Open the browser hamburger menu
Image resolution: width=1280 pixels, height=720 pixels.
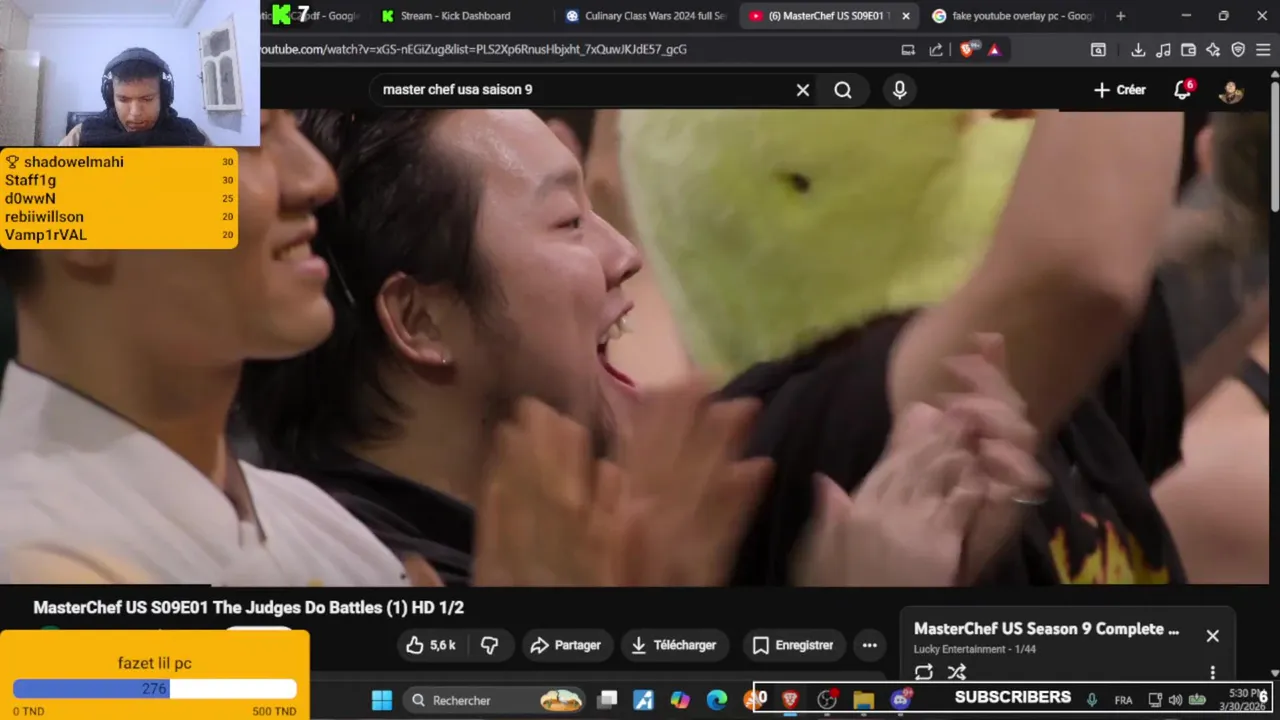coord(1263,50)
